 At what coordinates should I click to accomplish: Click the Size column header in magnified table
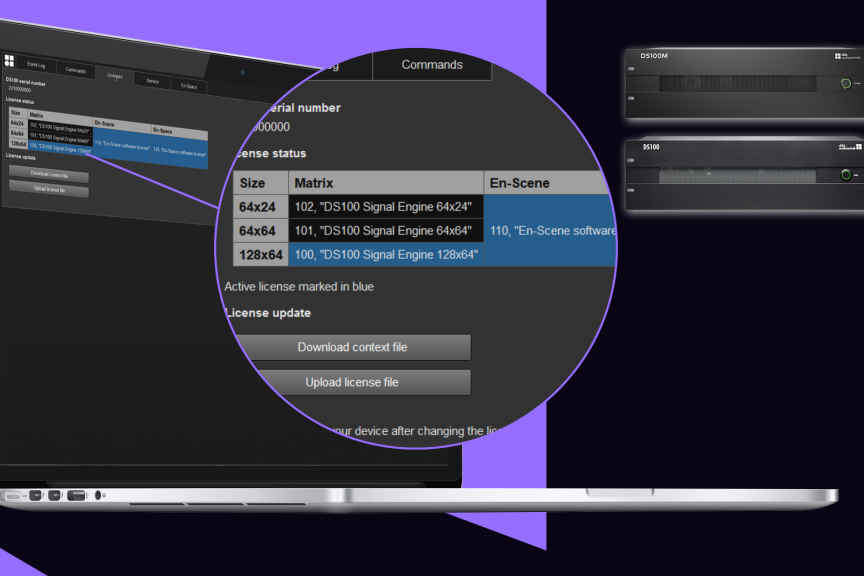pyautogui.click(x=261, y=183)
